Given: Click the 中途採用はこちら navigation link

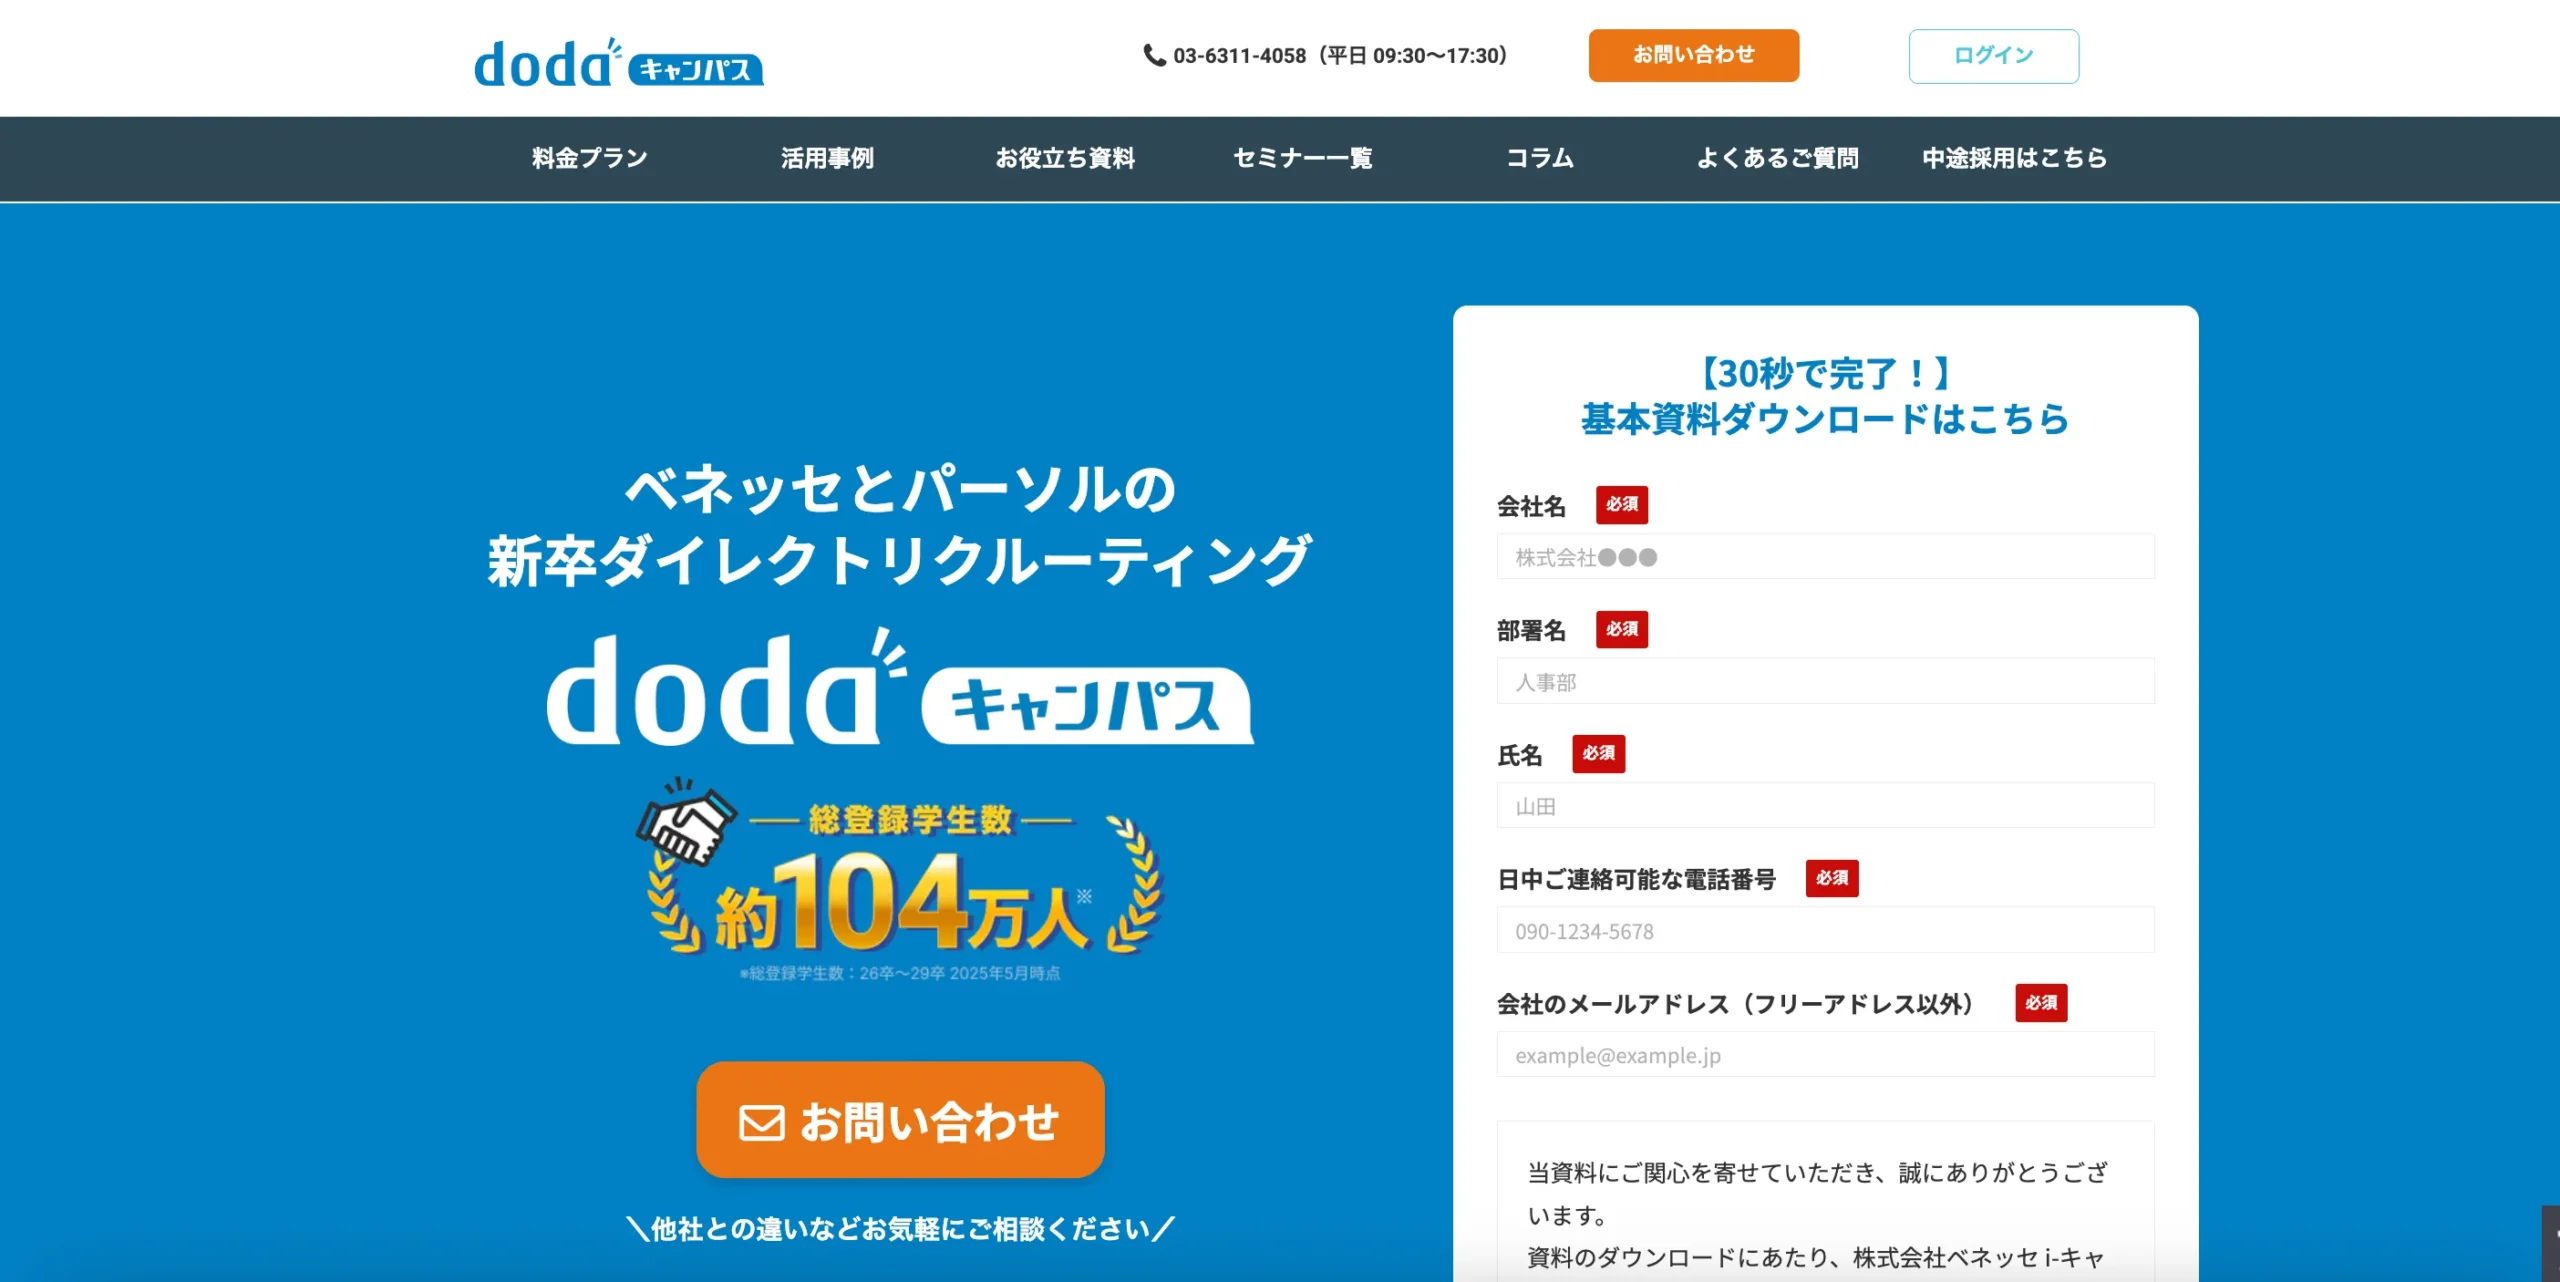Looking at the screenshot, I should (x=2014, y=158).
